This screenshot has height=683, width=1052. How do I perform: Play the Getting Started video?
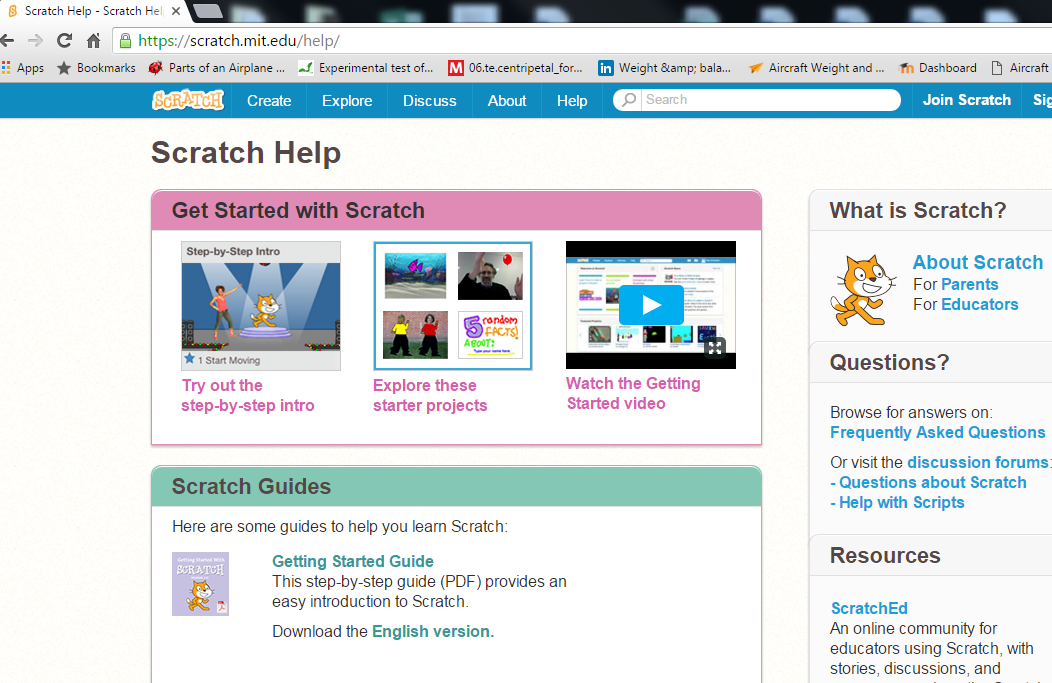[x=651, y=305]
